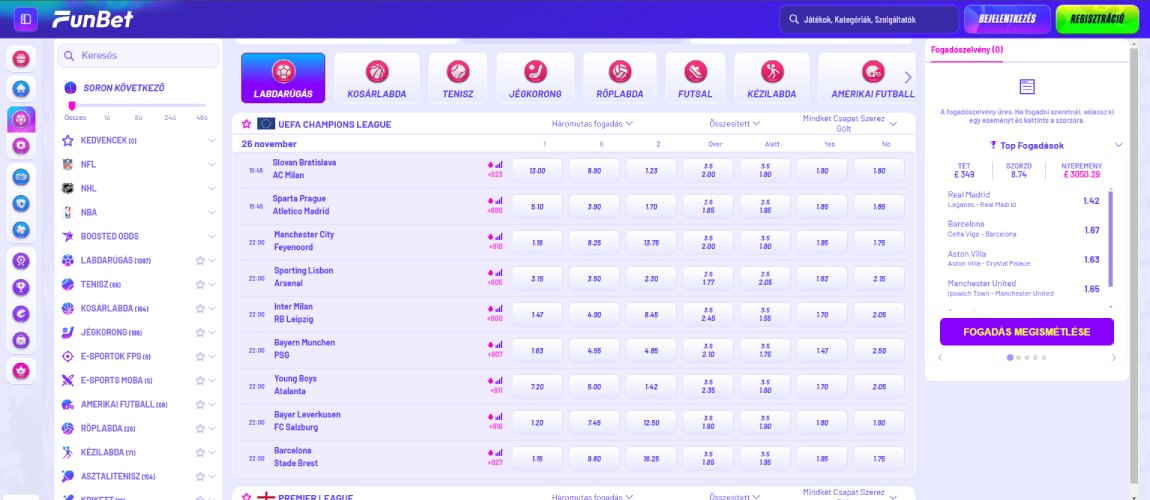Favorite E-Sportok FPS with star
The height and width of the screenshot is (500, 1150).
click(x=199, y=356)
